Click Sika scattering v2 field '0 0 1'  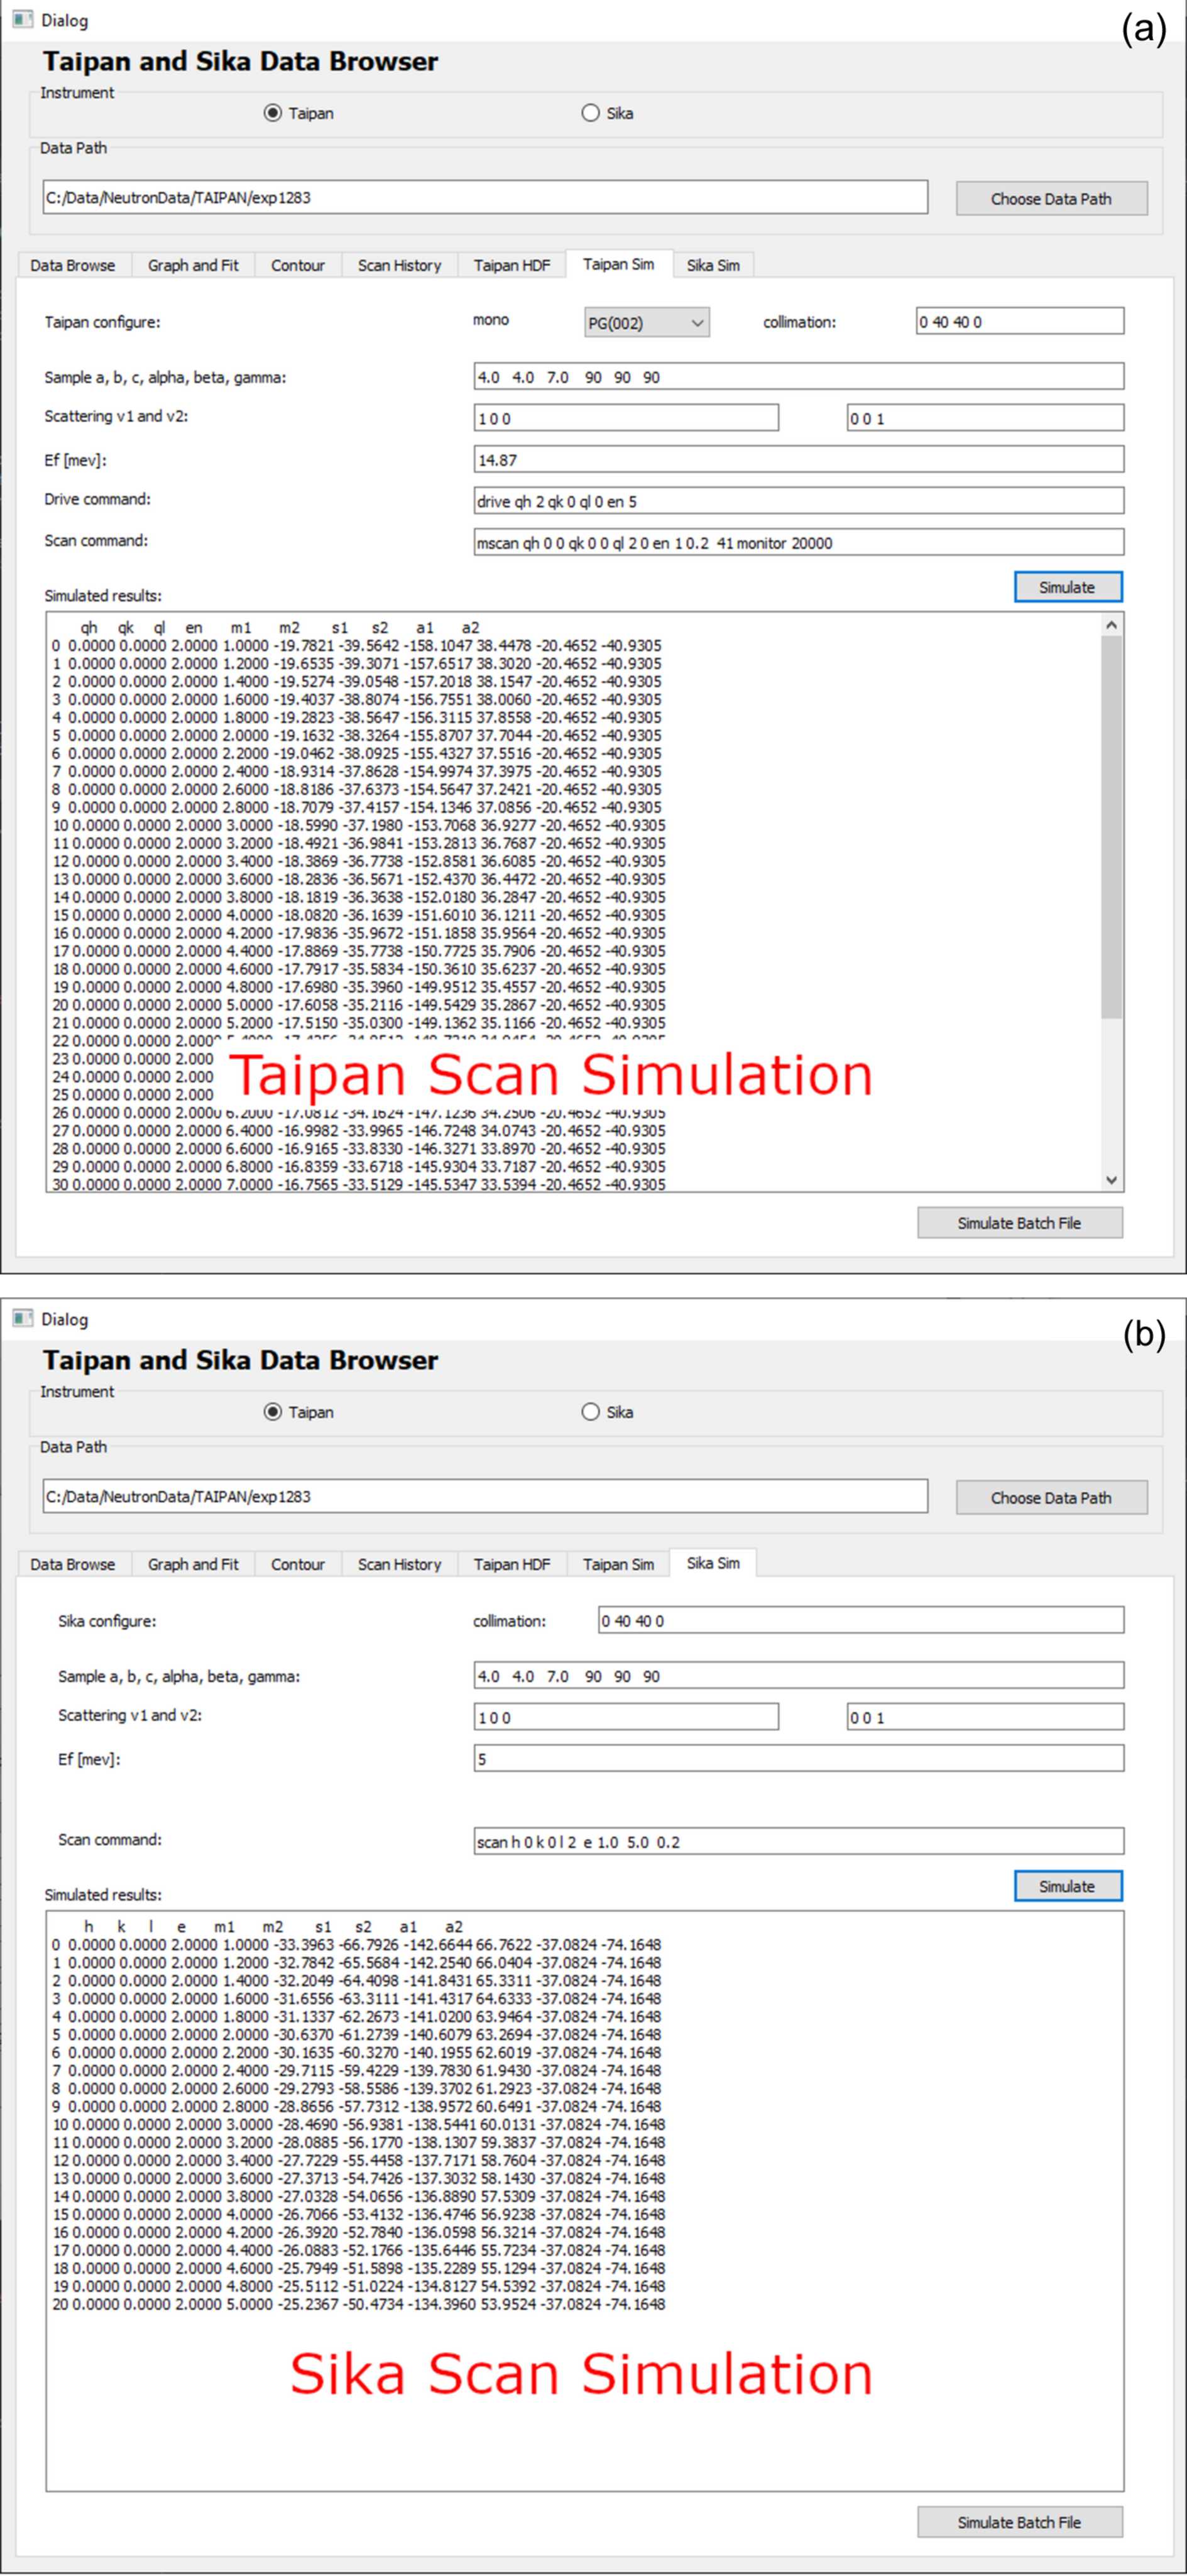[x=985, y=1717]
